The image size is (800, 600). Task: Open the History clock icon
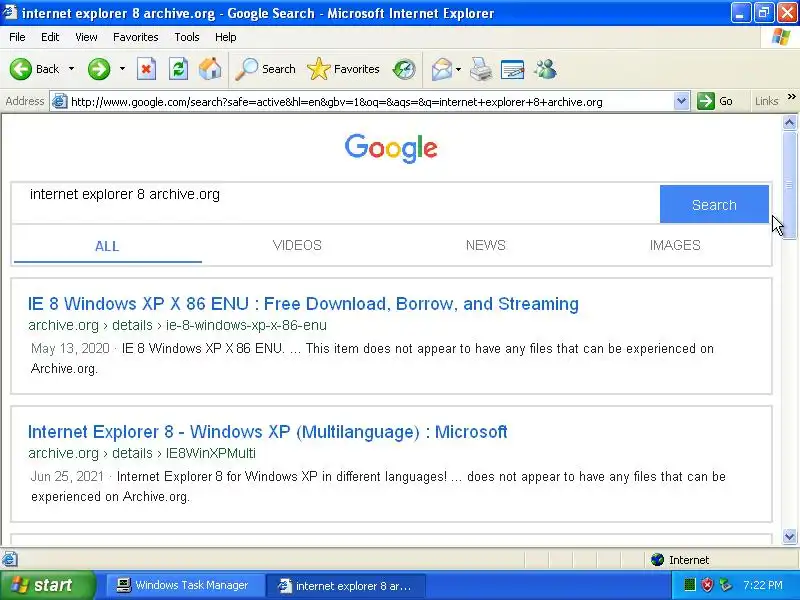pyautogui.click(x=404, y=69)
